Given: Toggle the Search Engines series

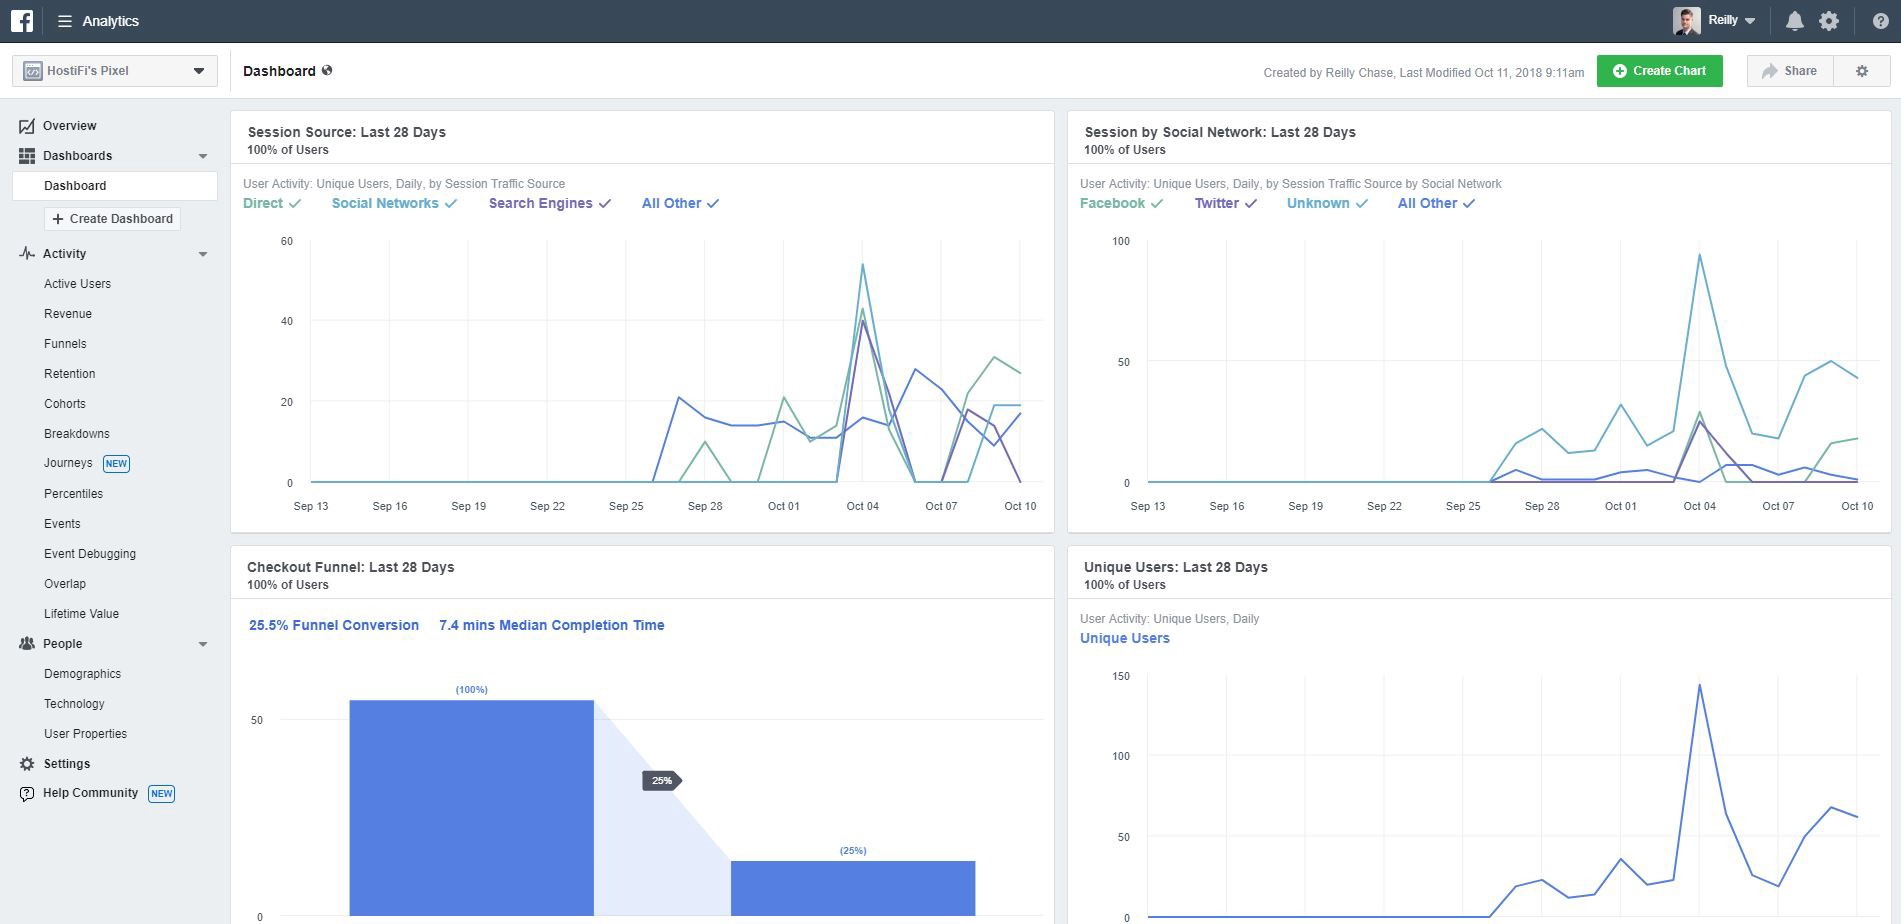Looking at the screenshot, I should [549, 203].
